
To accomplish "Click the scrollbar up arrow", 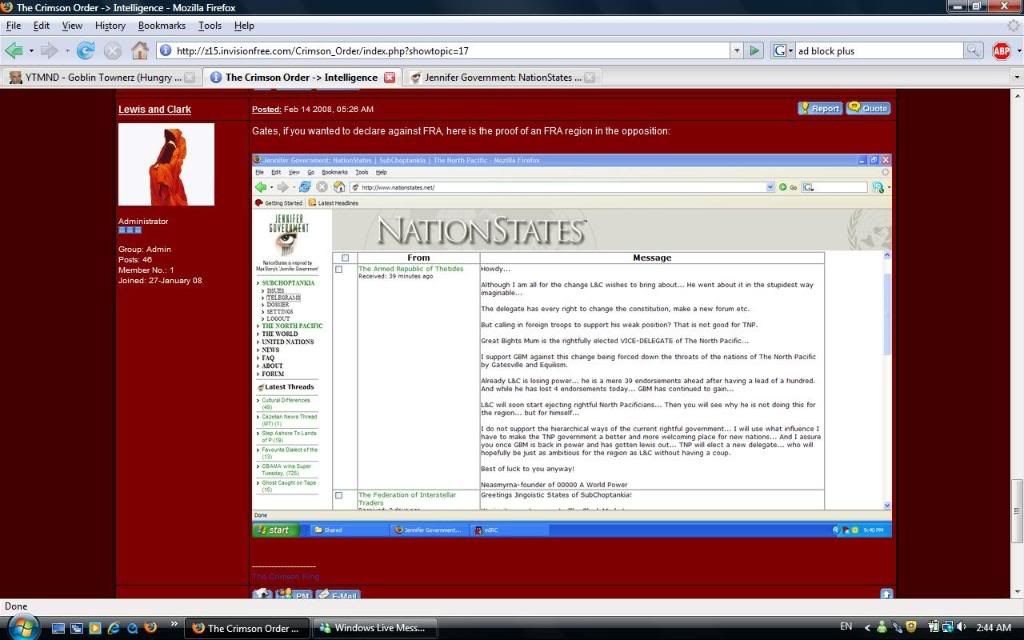I will click(1017, 95).
